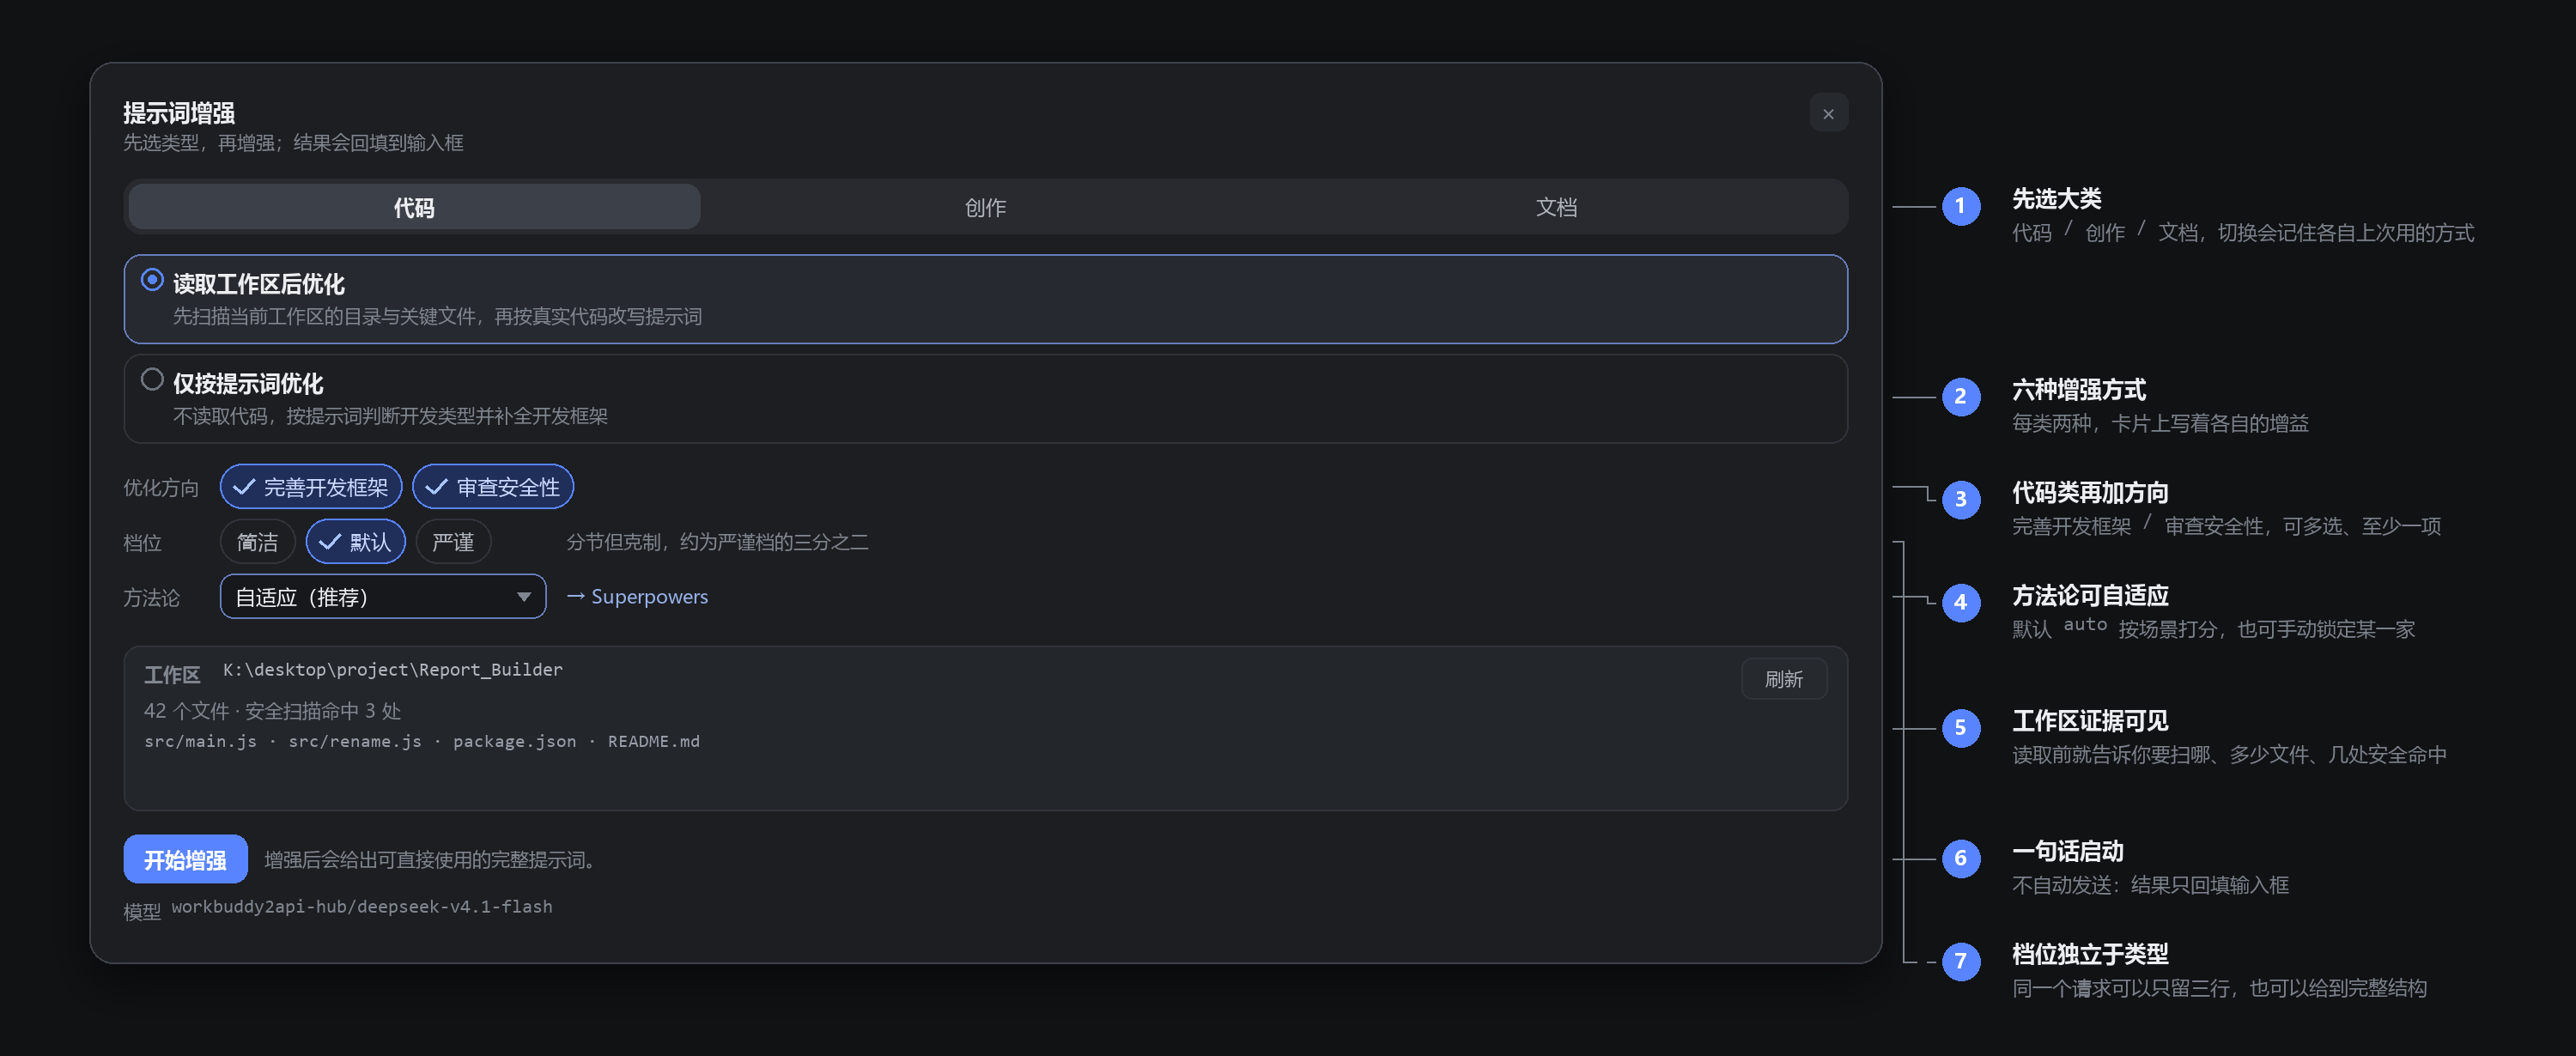Image resolution: width=2576 pixels, height=1056 pixels.
Task: Click the 方法论 row label
Action: (151, 598)
